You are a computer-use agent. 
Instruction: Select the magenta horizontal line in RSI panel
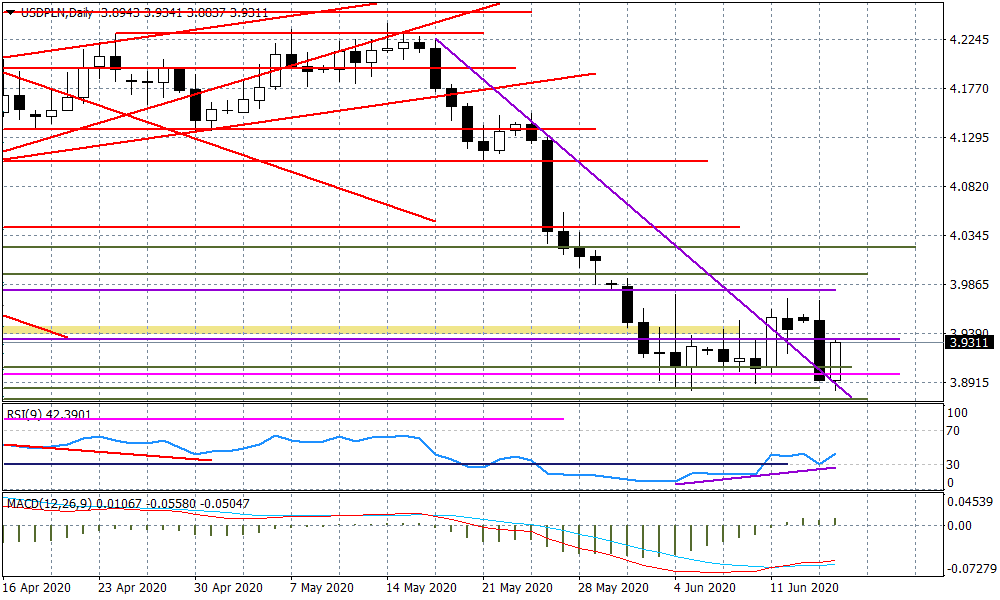284,419
